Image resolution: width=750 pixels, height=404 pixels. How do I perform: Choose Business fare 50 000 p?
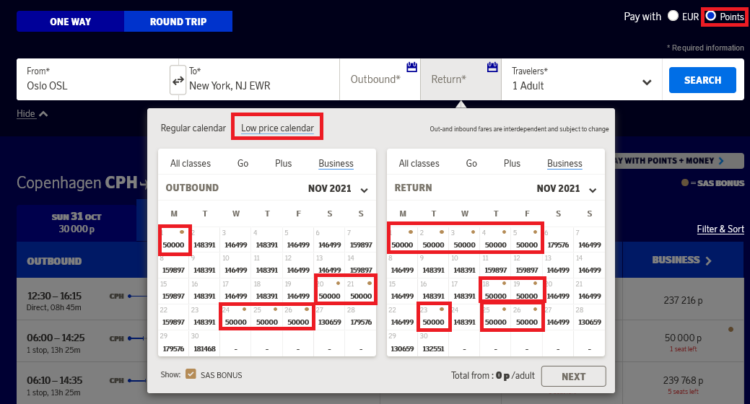[x=683, y=341]
